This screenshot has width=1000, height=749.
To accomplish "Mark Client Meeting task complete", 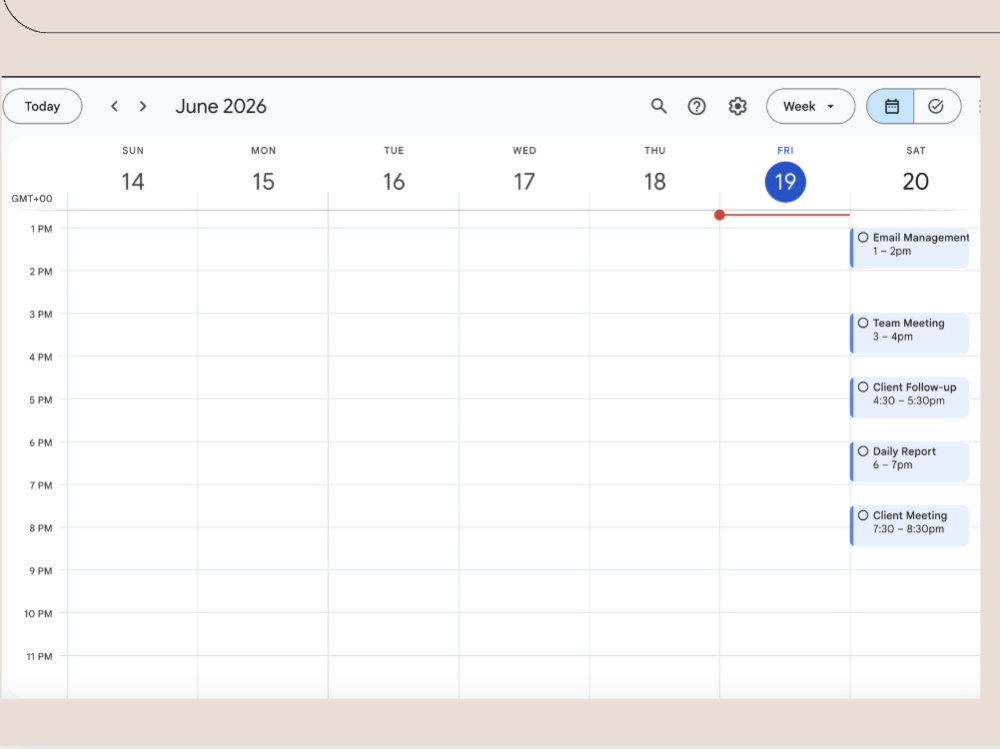I will click(x=863, y=515).
